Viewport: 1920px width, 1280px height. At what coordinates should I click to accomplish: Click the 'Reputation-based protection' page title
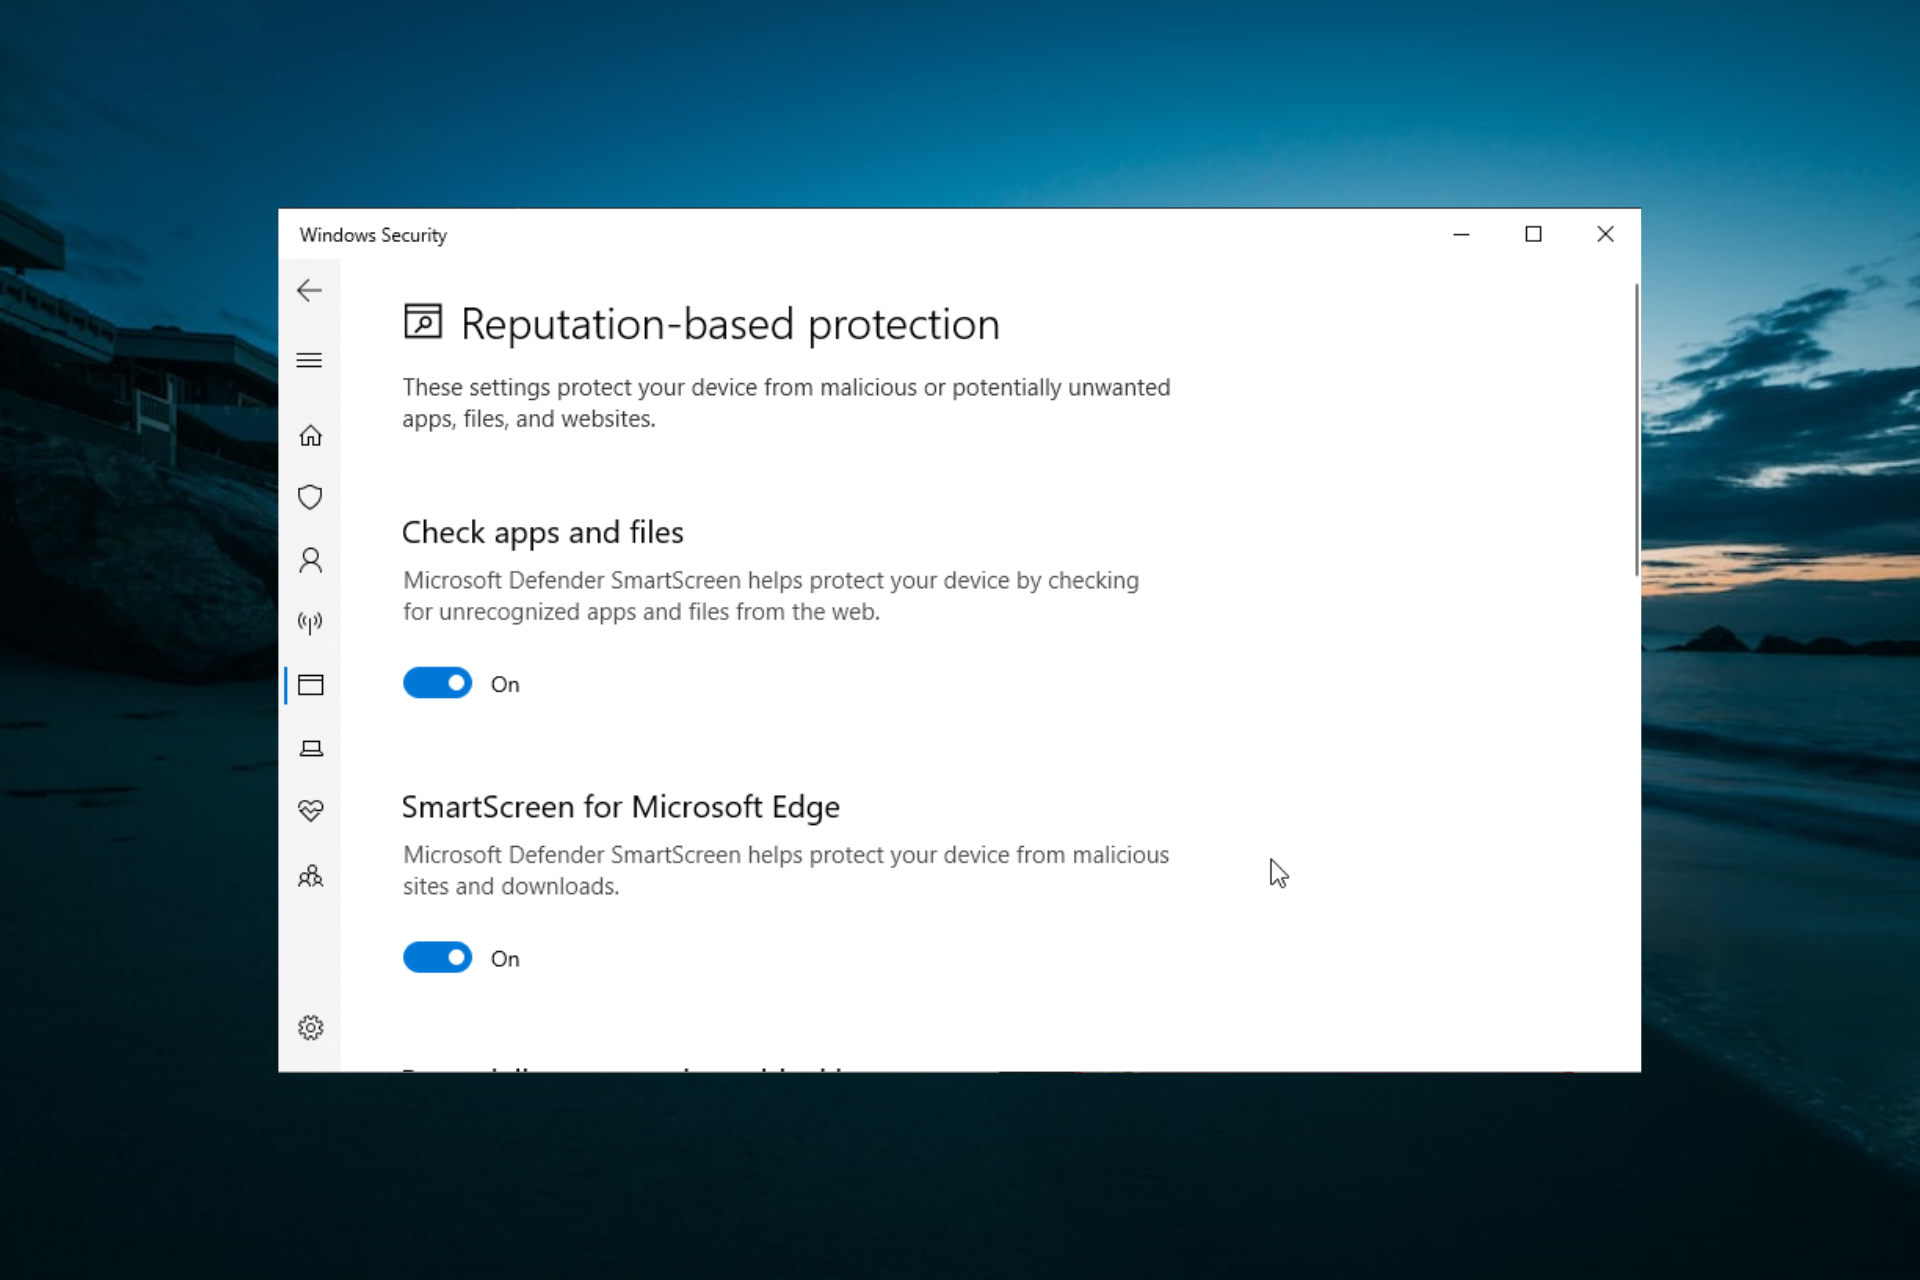[x=730, y=325]
